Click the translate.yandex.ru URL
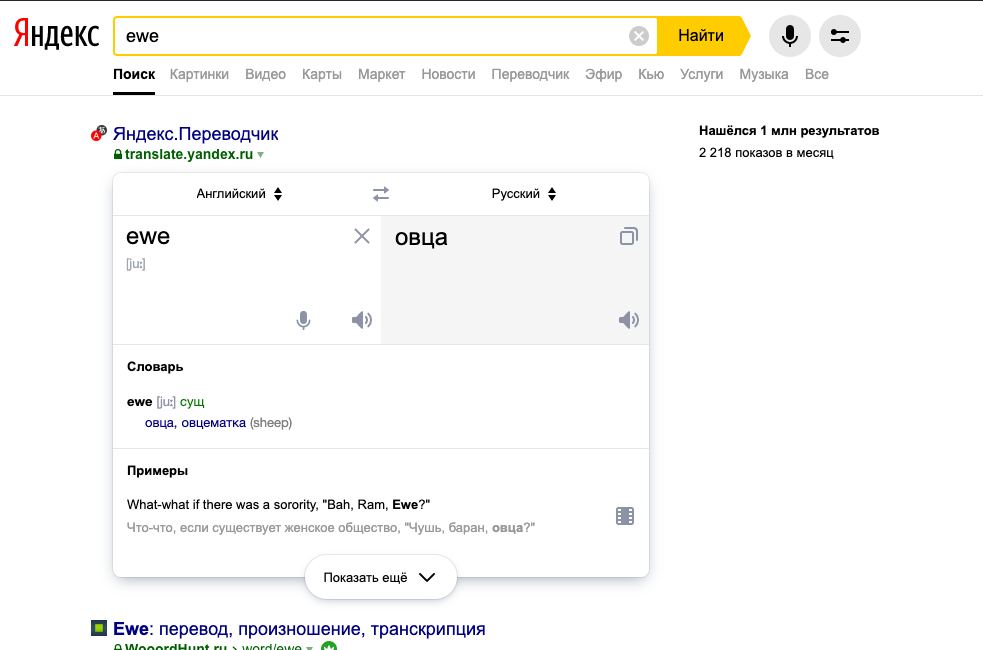This screenshot has height=650, width=983. tap(189, 154)
